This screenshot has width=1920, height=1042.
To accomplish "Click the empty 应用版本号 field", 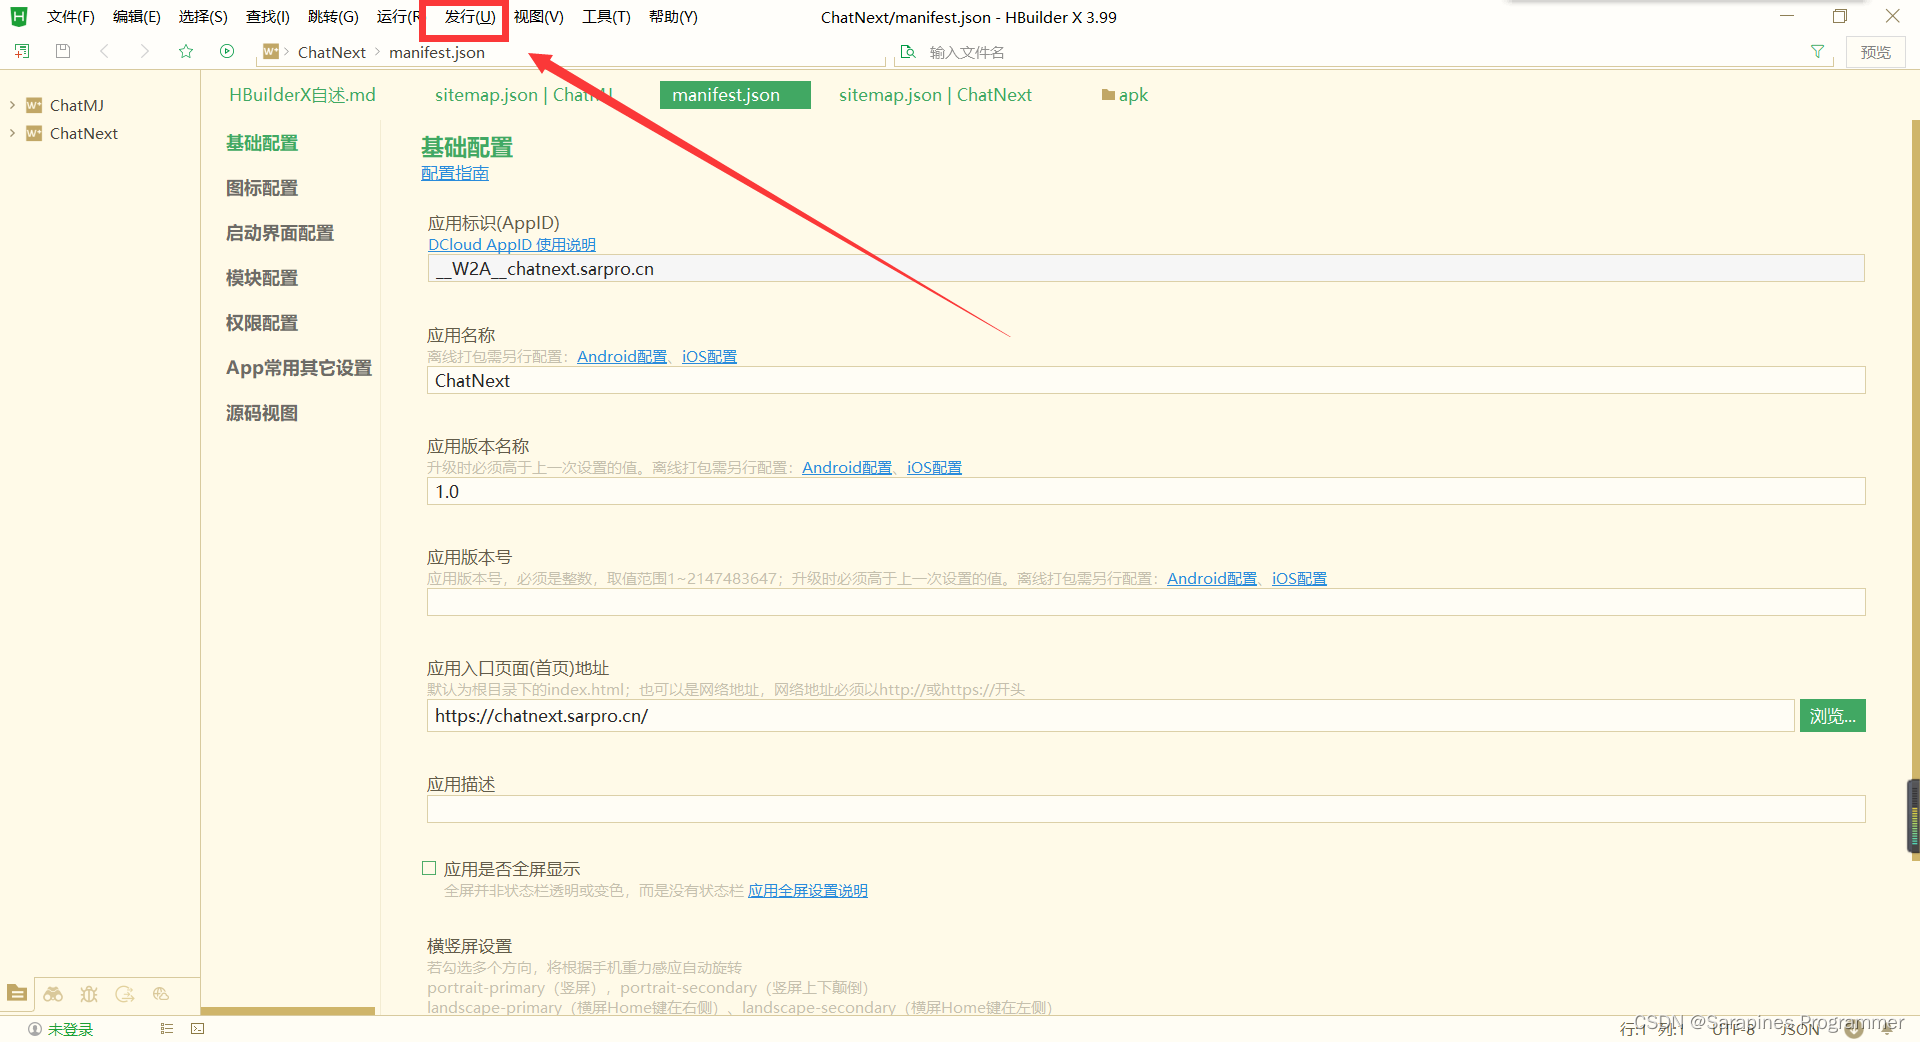I will pos(1146,602).
